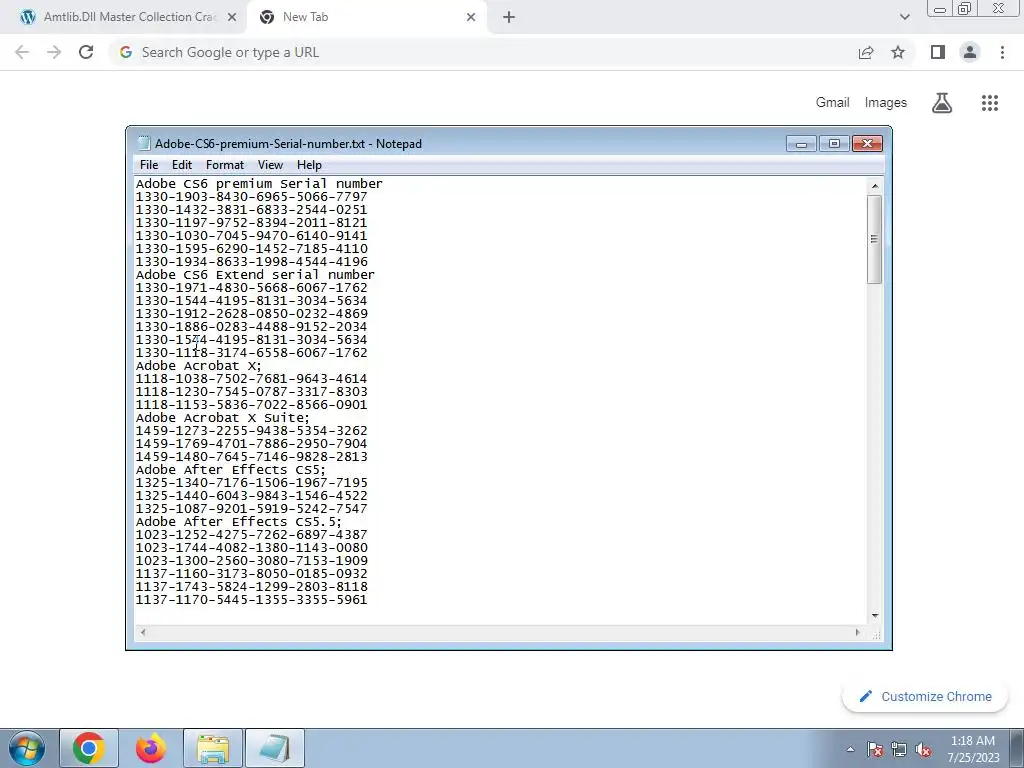Click Notepad scroll up arrow
The width and height of the screenshot is (1024, 768).
pos(874,186)
